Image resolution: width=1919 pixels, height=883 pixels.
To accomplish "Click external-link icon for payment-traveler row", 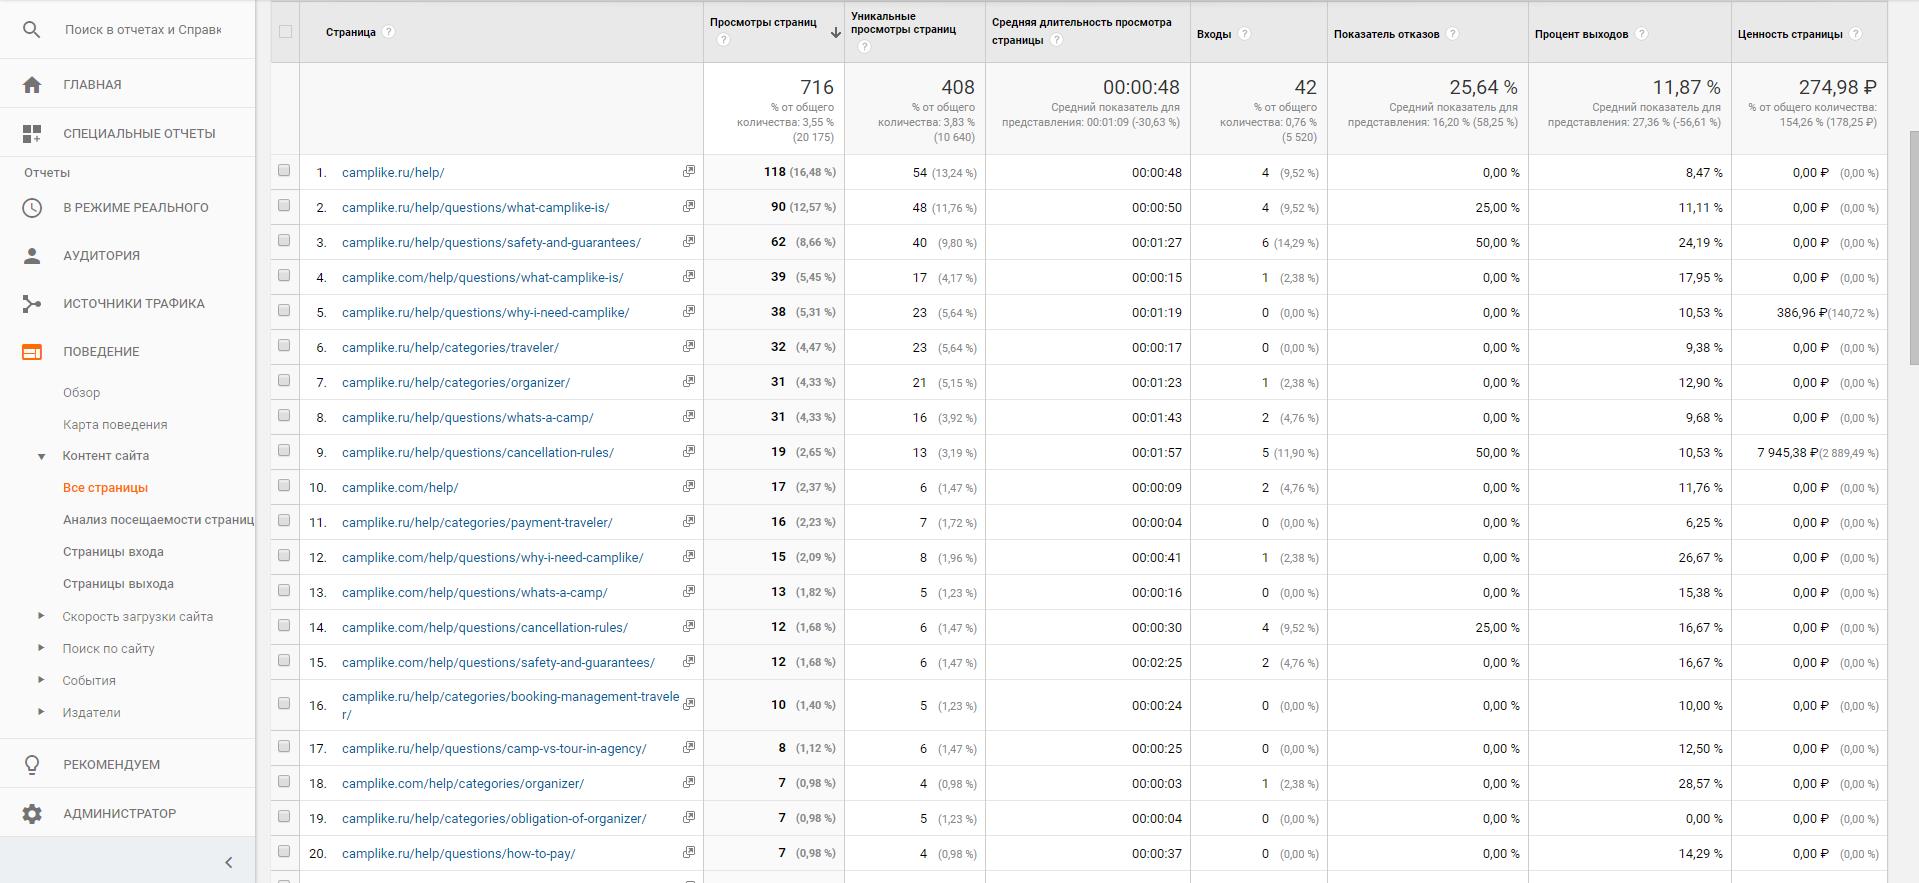I will [689, 522].
